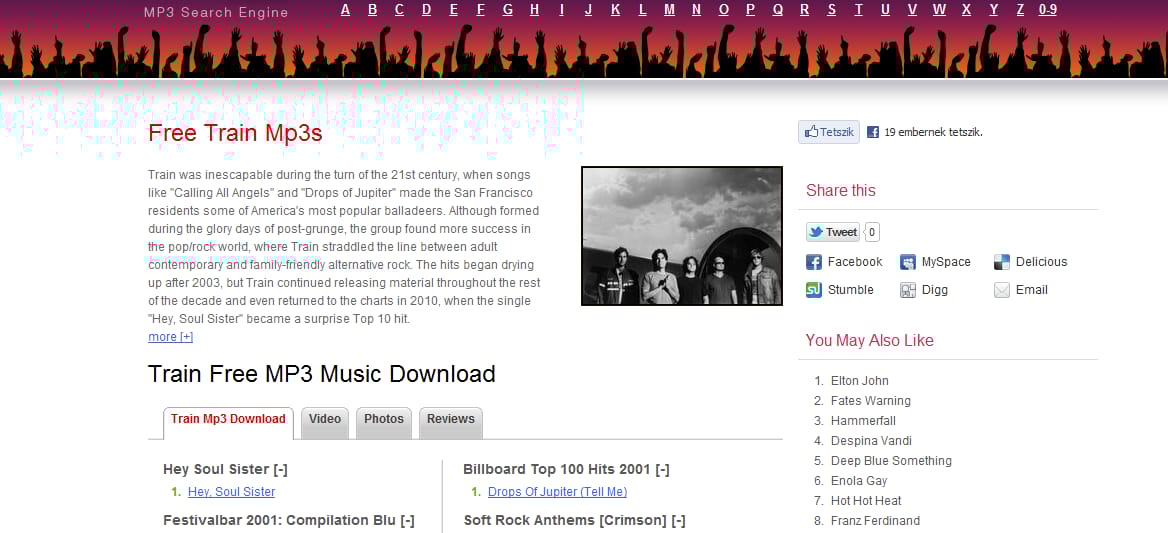The height and width of the screenshot is (533, 1168).
Task: Click the Digg share icon
Action: (907, 290)
